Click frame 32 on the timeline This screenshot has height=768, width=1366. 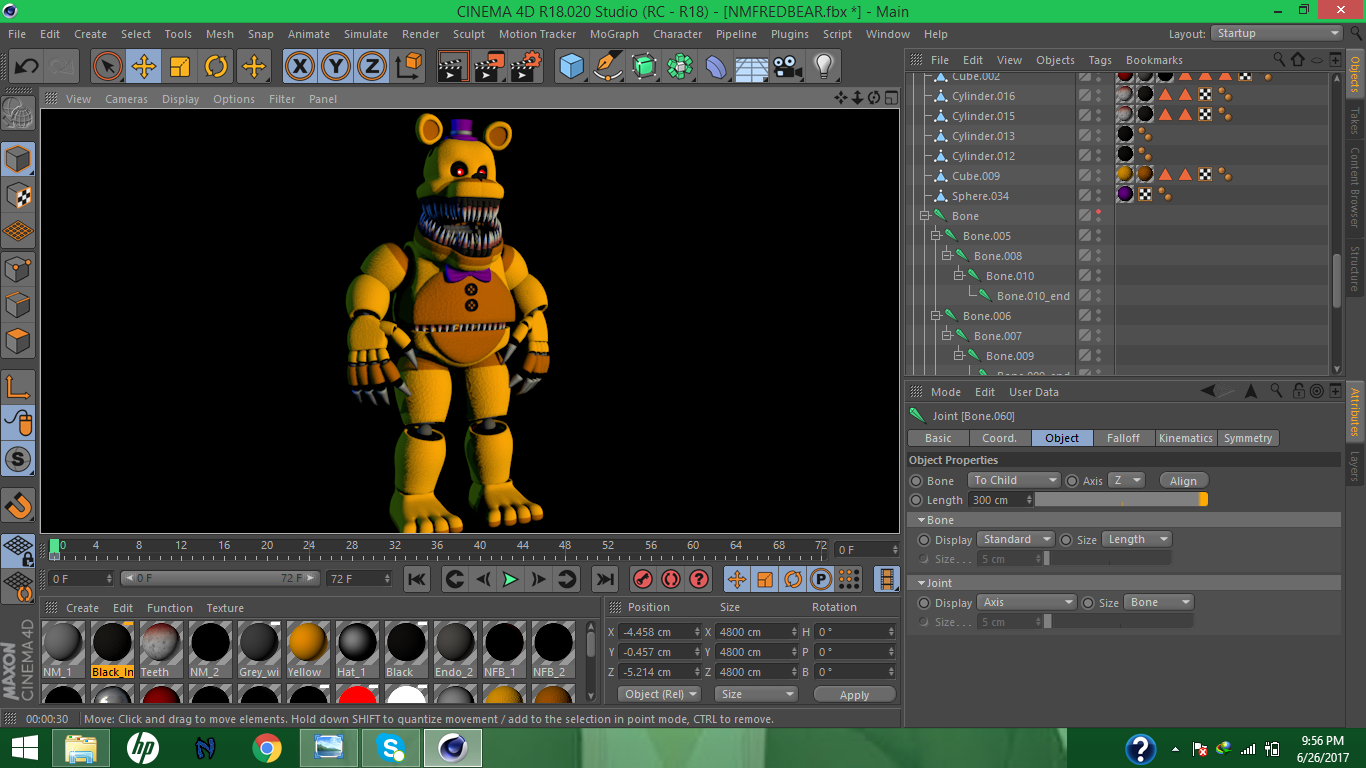(x=394, y=545)
